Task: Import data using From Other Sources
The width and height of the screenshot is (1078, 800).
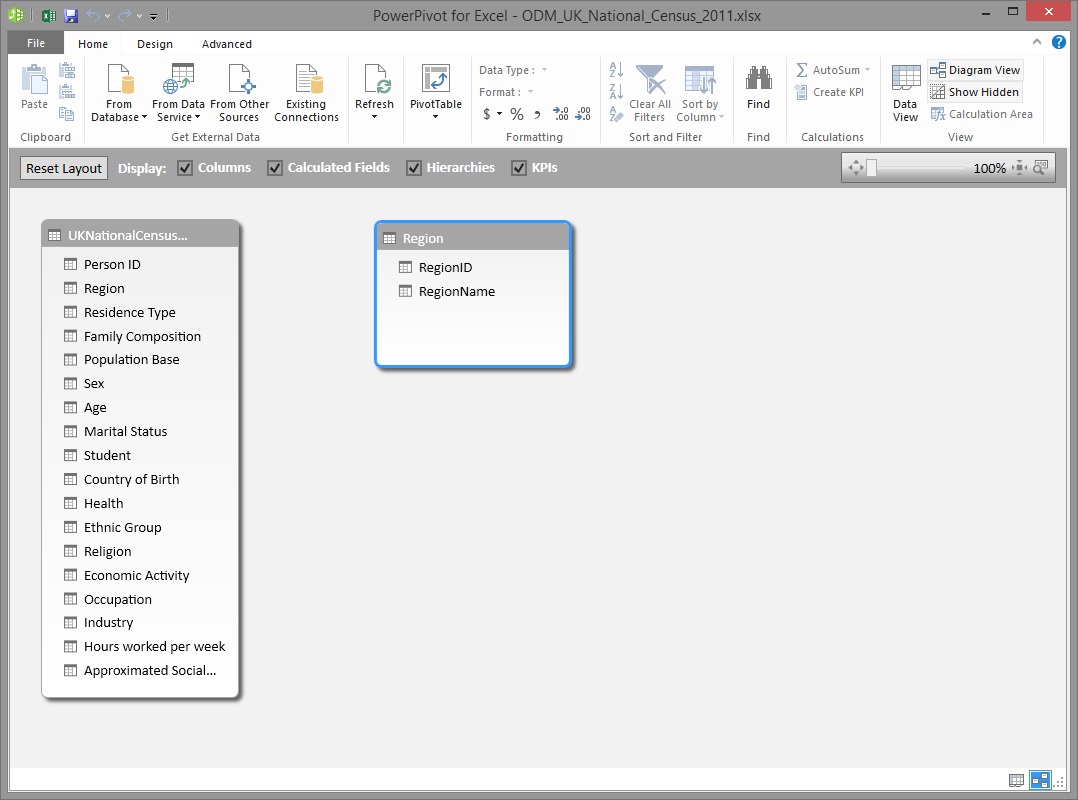Action: pyautogui.click(x=239, y=93)
